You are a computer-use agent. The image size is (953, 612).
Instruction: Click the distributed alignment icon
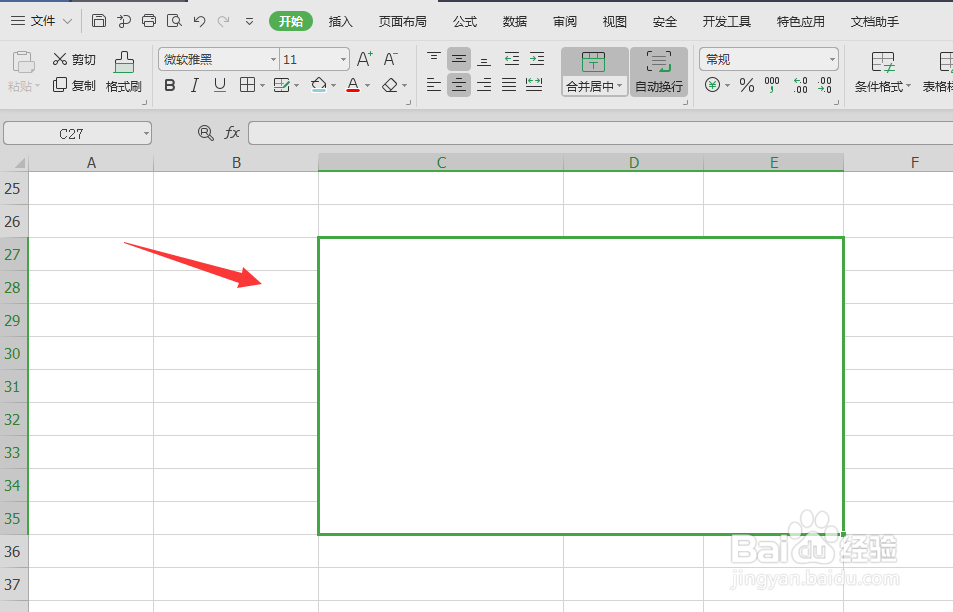(x=534, y=84)
